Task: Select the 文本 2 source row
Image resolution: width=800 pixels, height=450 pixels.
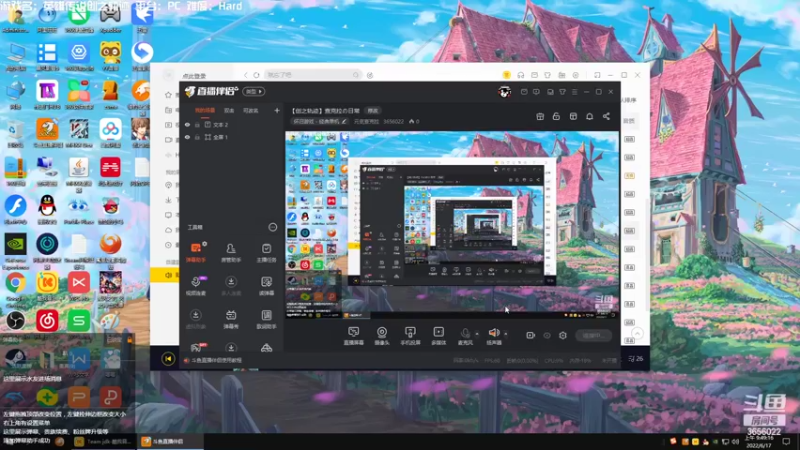Action: (x=232, y=124)
